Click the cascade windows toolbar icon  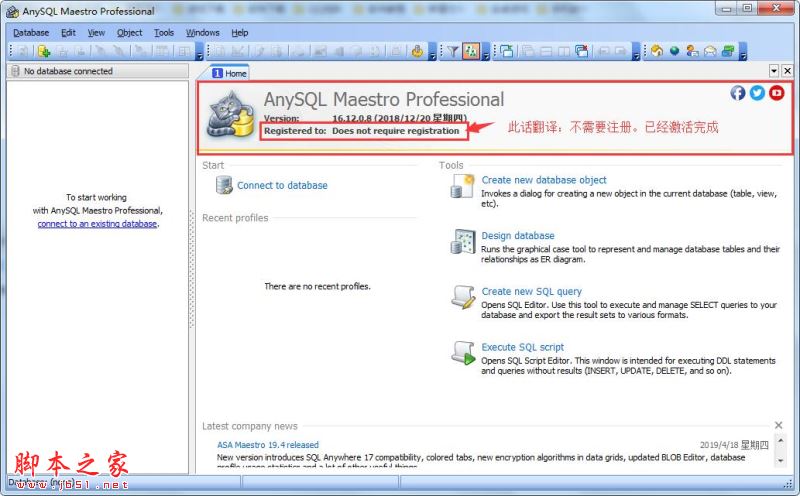[528, 51]
